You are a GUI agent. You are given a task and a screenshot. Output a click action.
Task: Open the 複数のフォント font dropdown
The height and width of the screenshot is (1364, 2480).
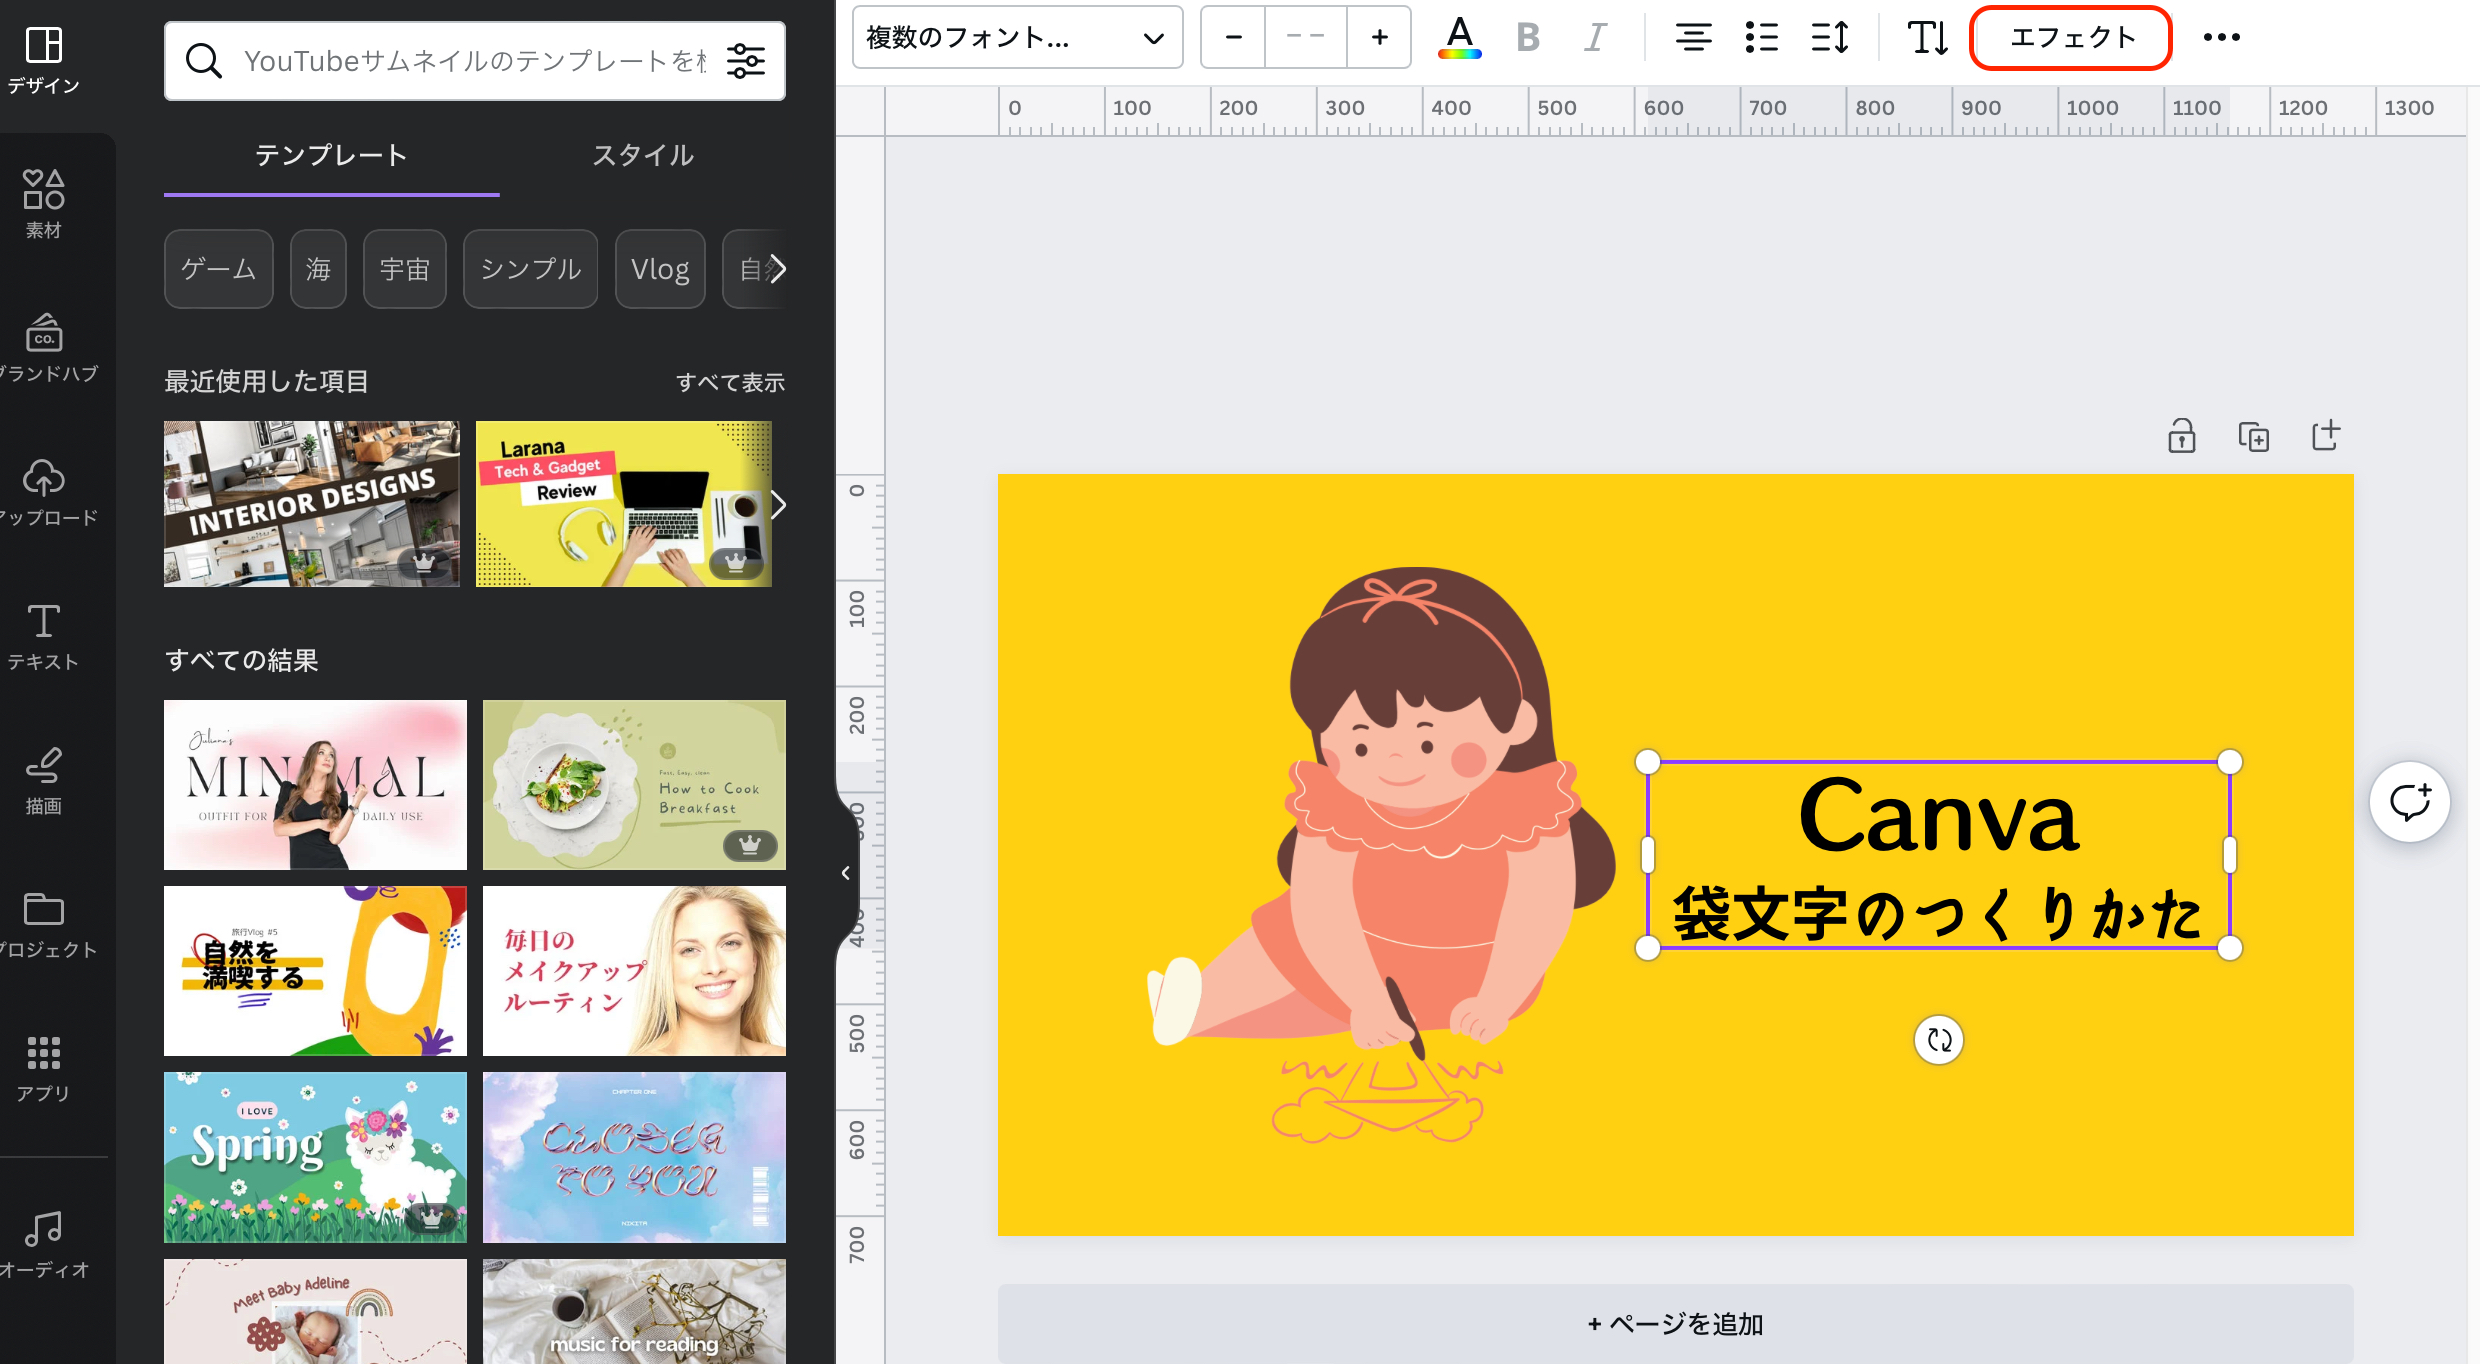1017,38
